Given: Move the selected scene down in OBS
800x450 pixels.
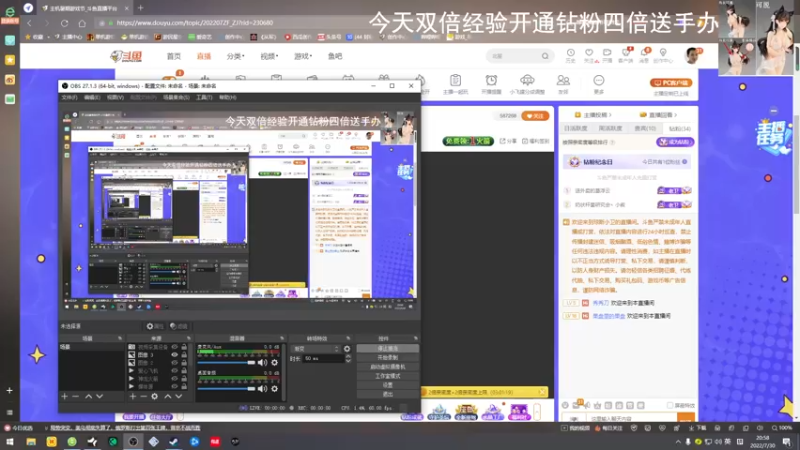Looking at the screenshot, I should click(x=99, y=396).
